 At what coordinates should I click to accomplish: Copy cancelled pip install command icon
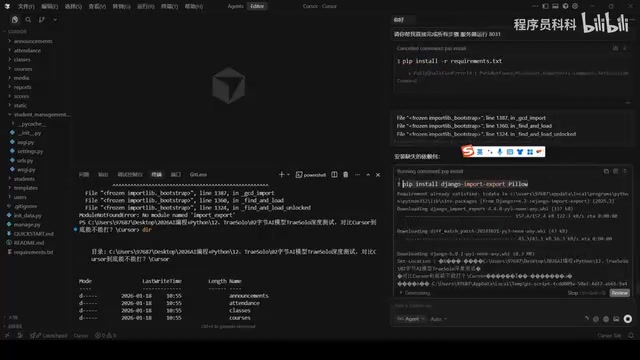coord(616,48)
